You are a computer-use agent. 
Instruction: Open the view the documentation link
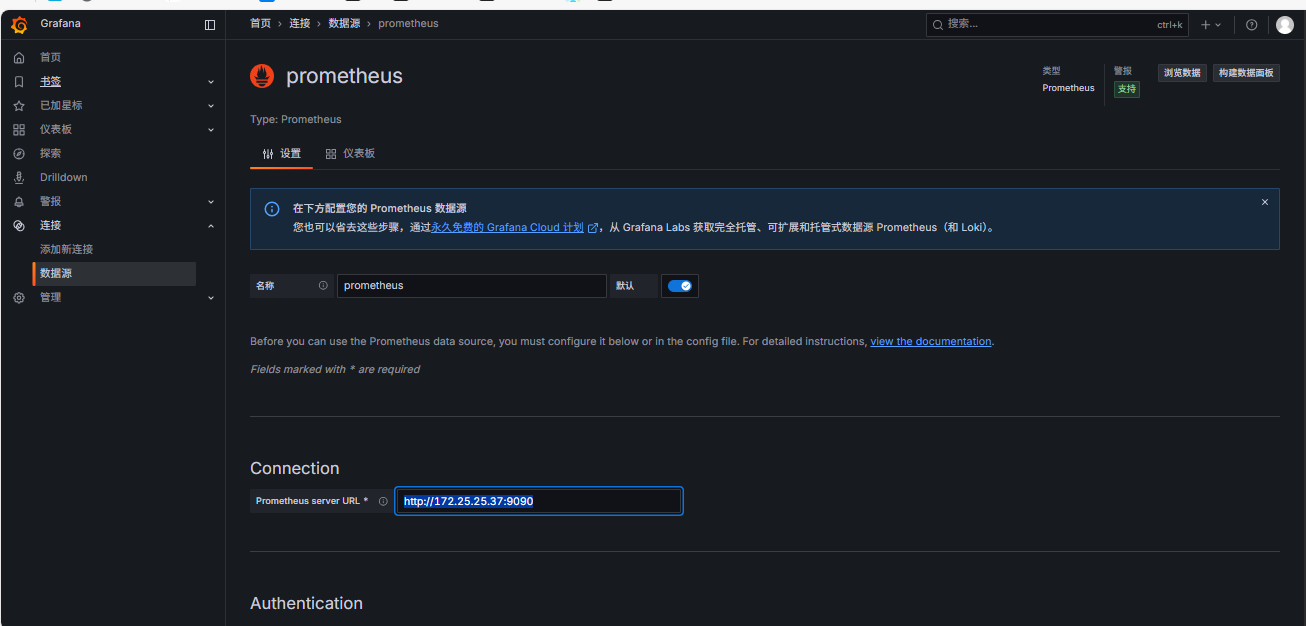pos(931,342)
